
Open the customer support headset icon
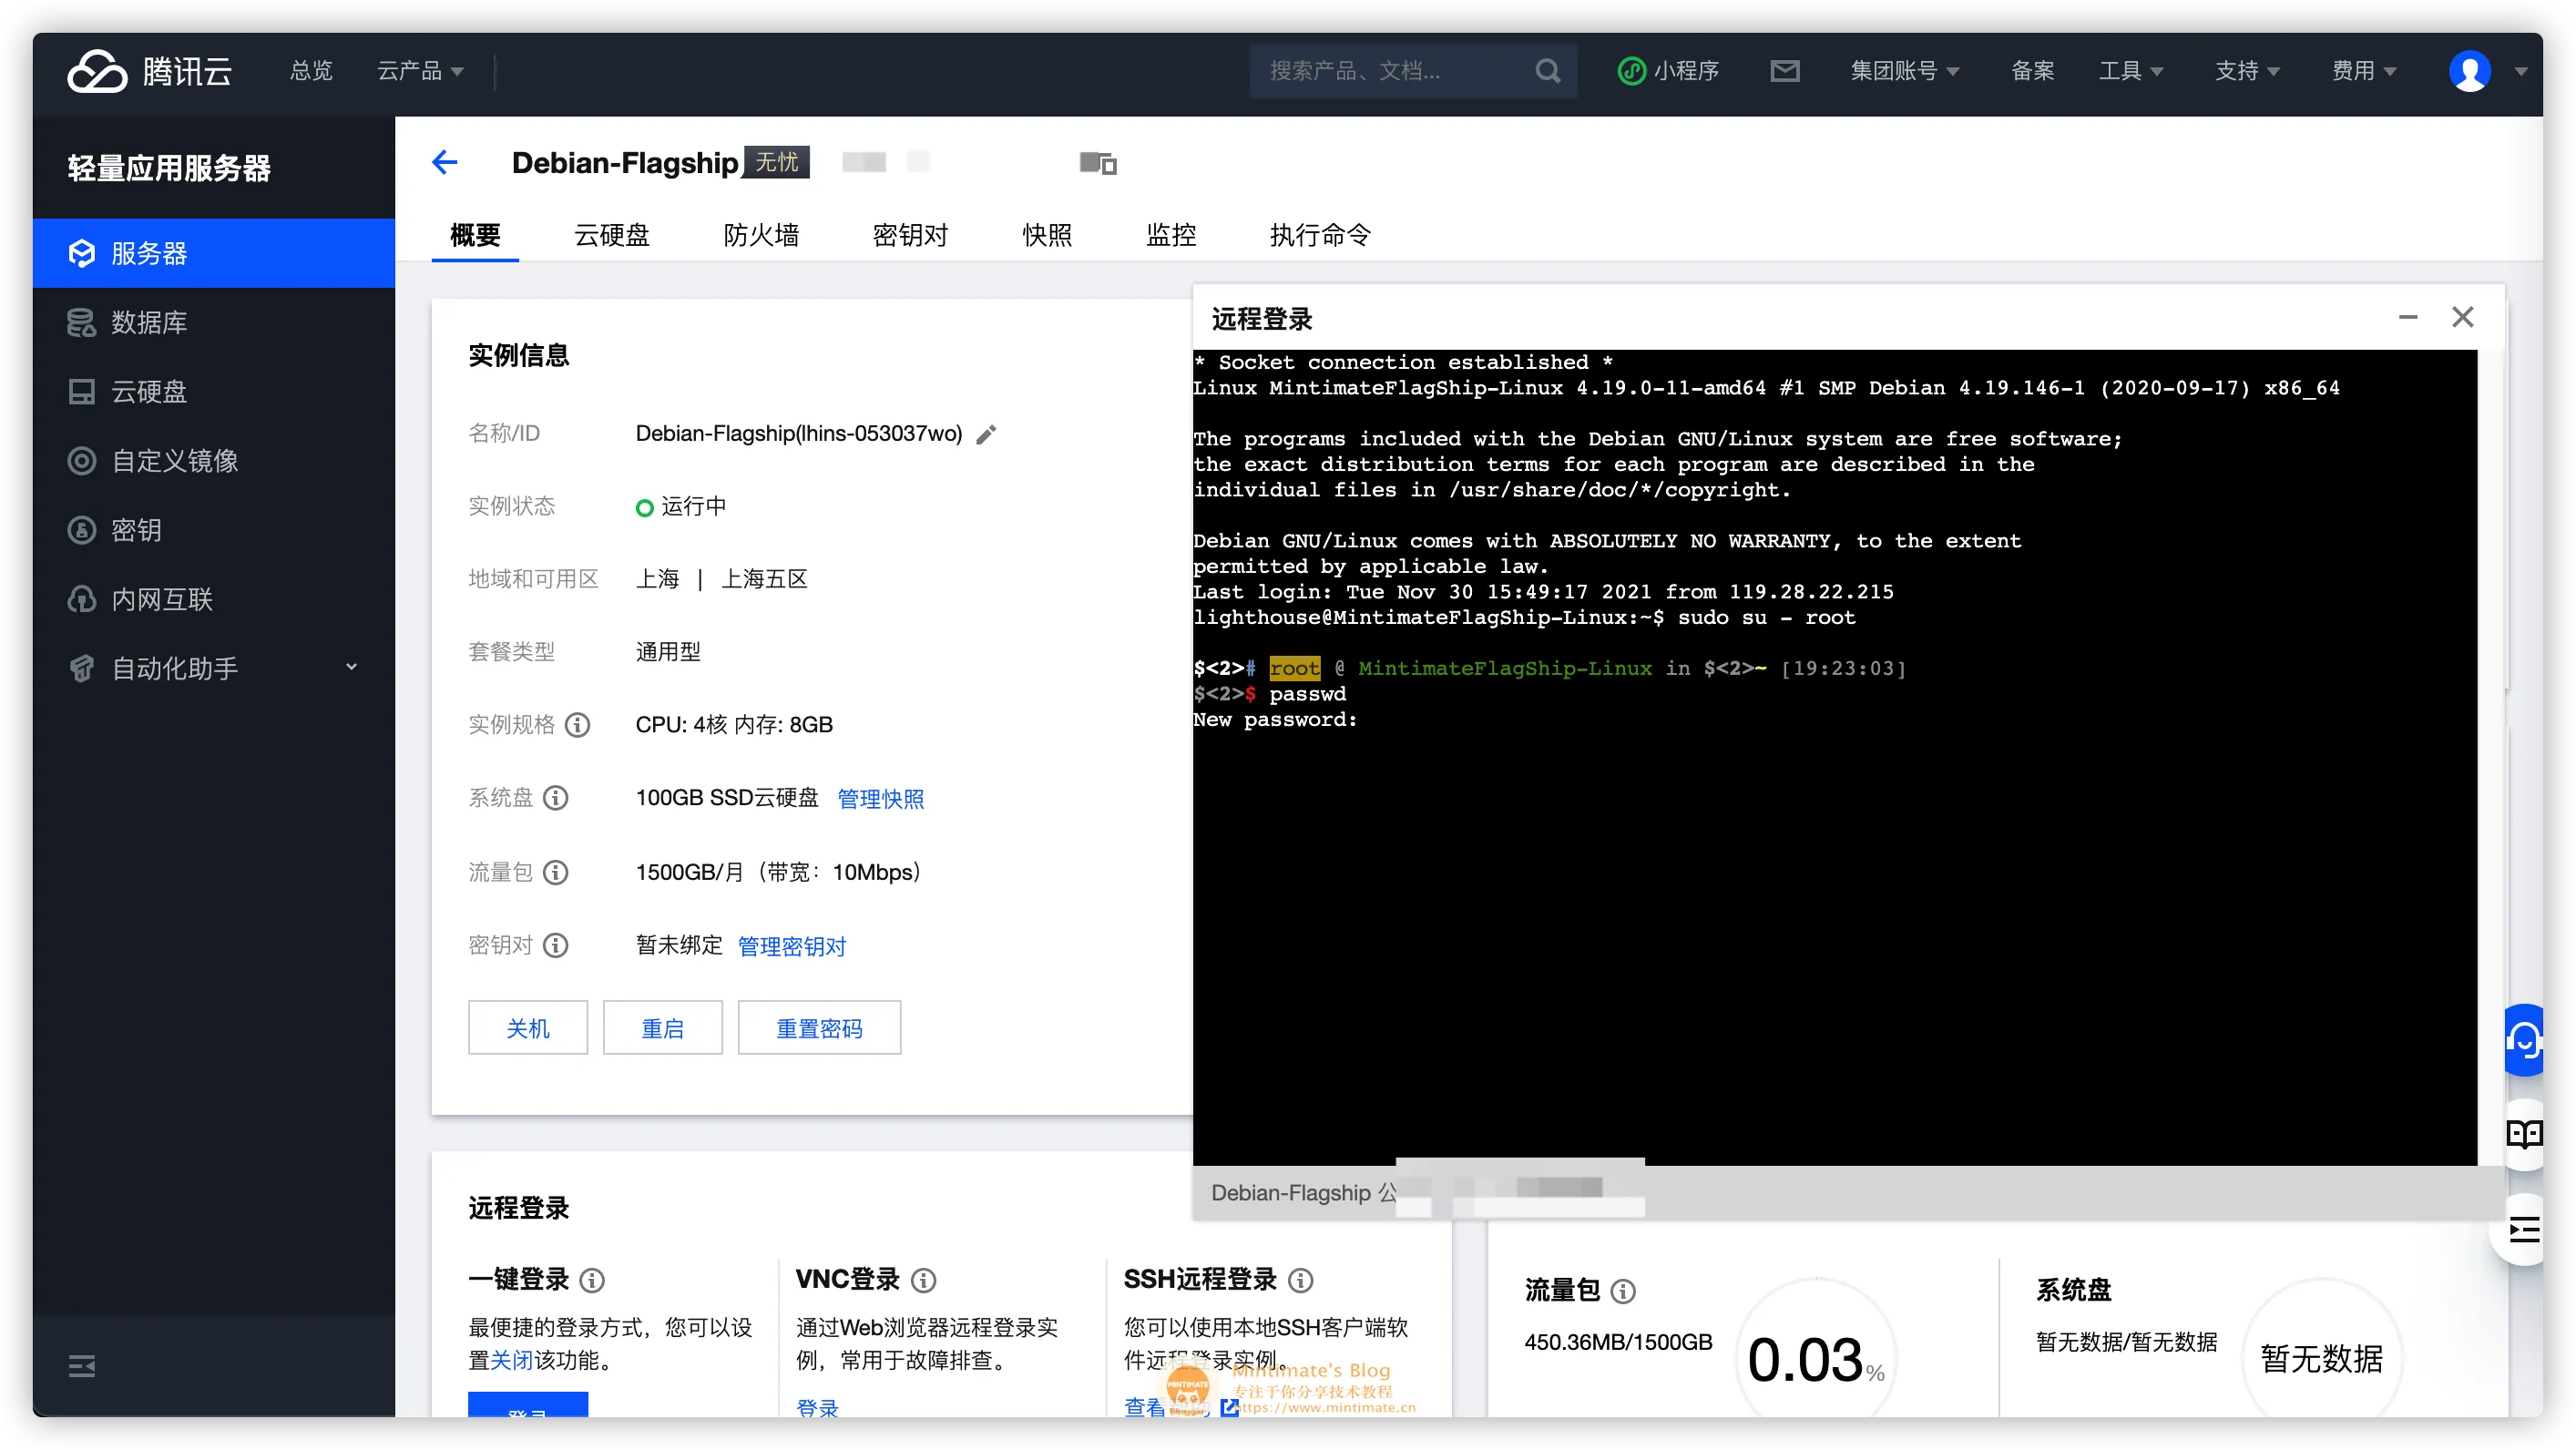tap(2524, 1041)
